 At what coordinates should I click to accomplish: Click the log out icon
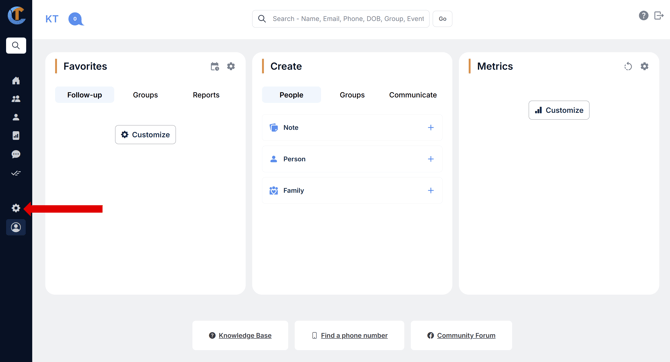659,15
